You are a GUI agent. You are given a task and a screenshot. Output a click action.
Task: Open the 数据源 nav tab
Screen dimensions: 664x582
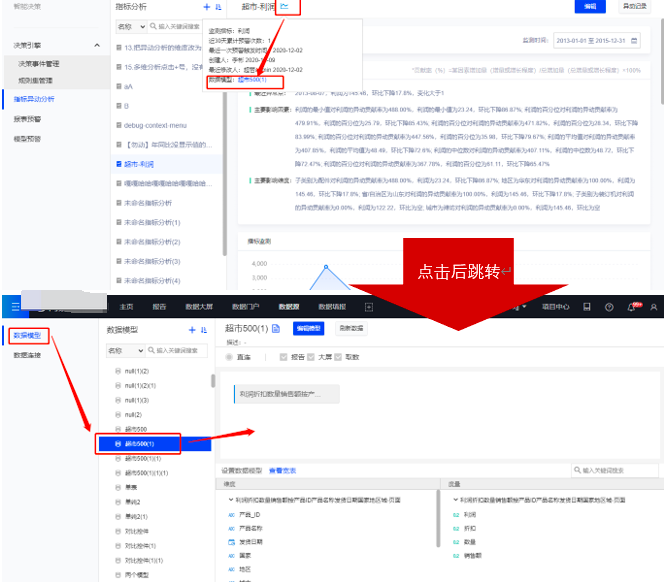tap(289, 307)
